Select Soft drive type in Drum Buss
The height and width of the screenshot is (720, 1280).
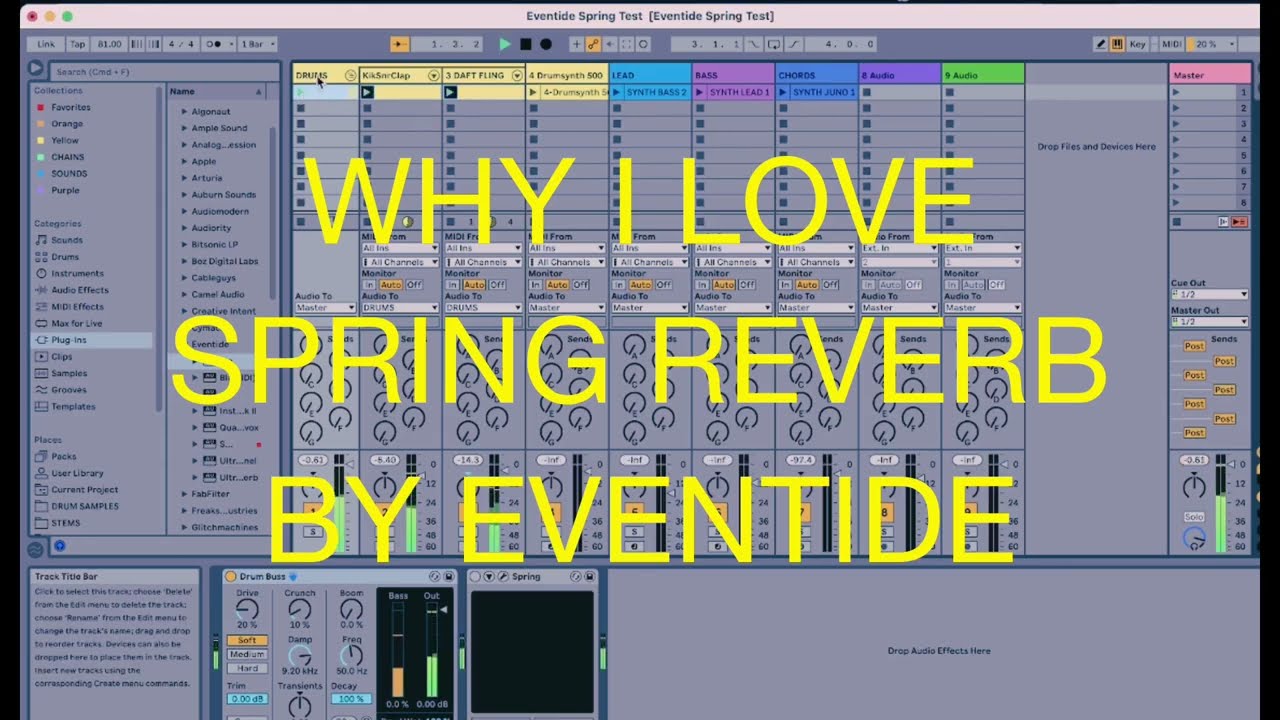pyautogui.click(x=247, y=640)
